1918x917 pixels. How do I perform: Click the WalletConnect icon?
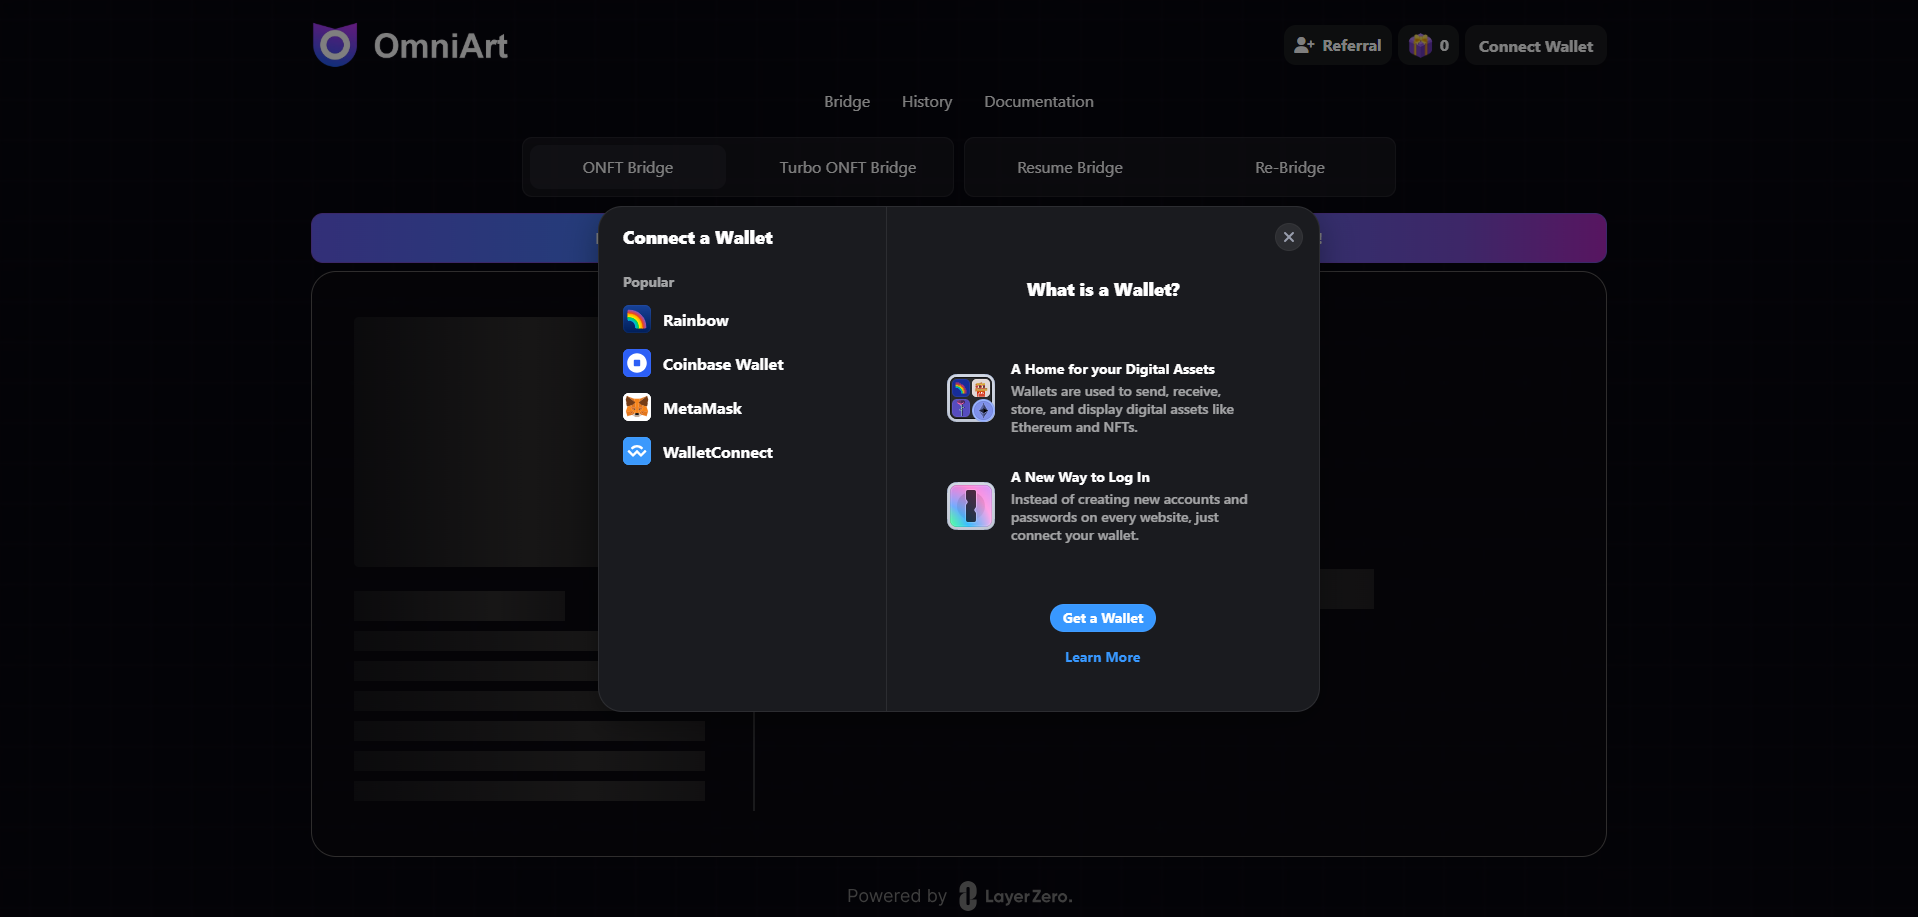[x=637, y=452]
